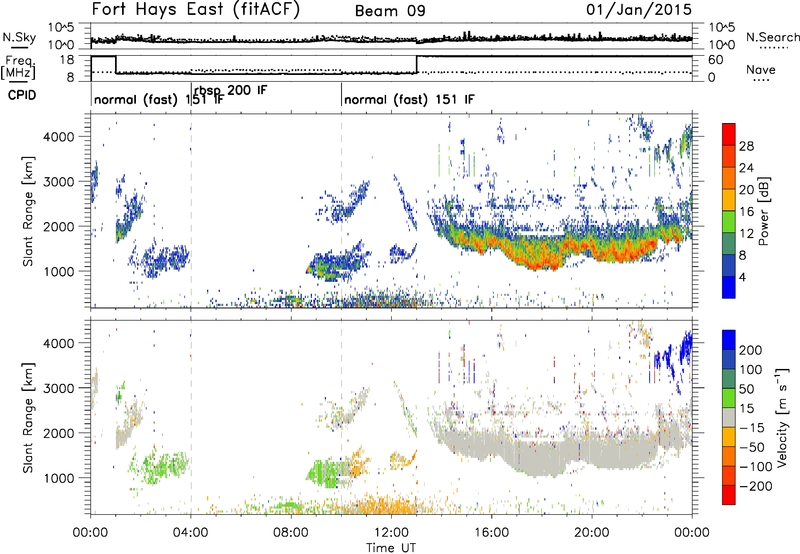Click the '16:00' time tick label

(491, 533)
